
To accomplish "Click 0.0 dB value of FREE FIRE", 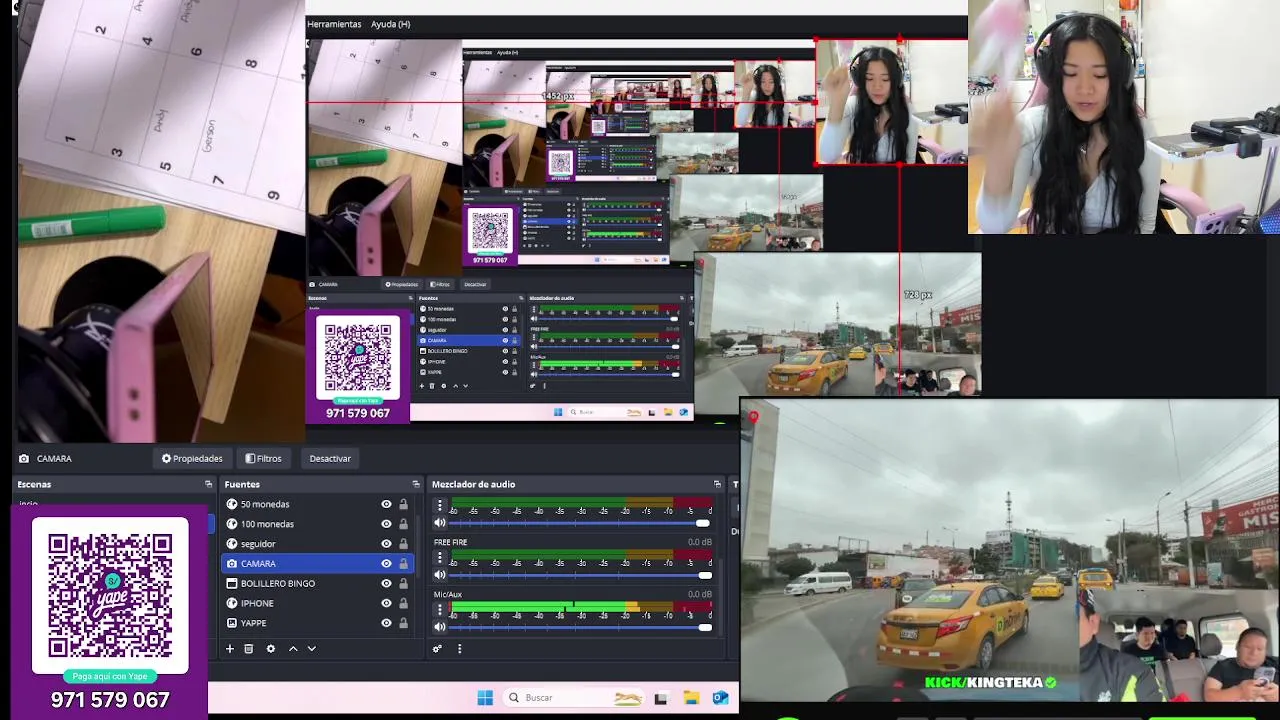I will (699, 542).
